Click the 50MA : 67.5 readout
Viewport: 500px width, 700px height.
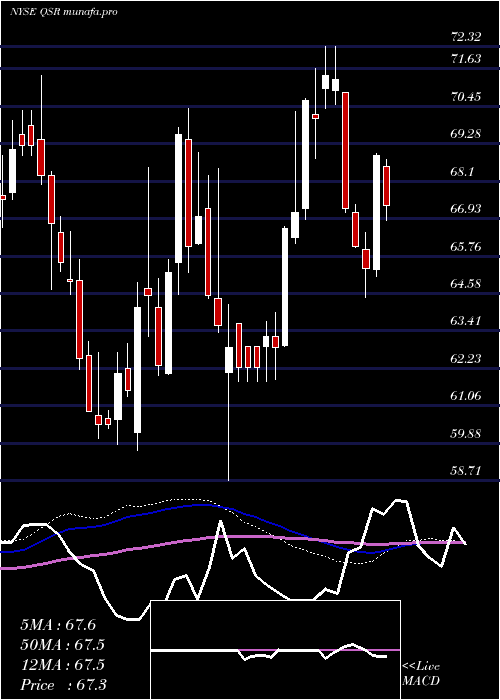click(62, 645)
